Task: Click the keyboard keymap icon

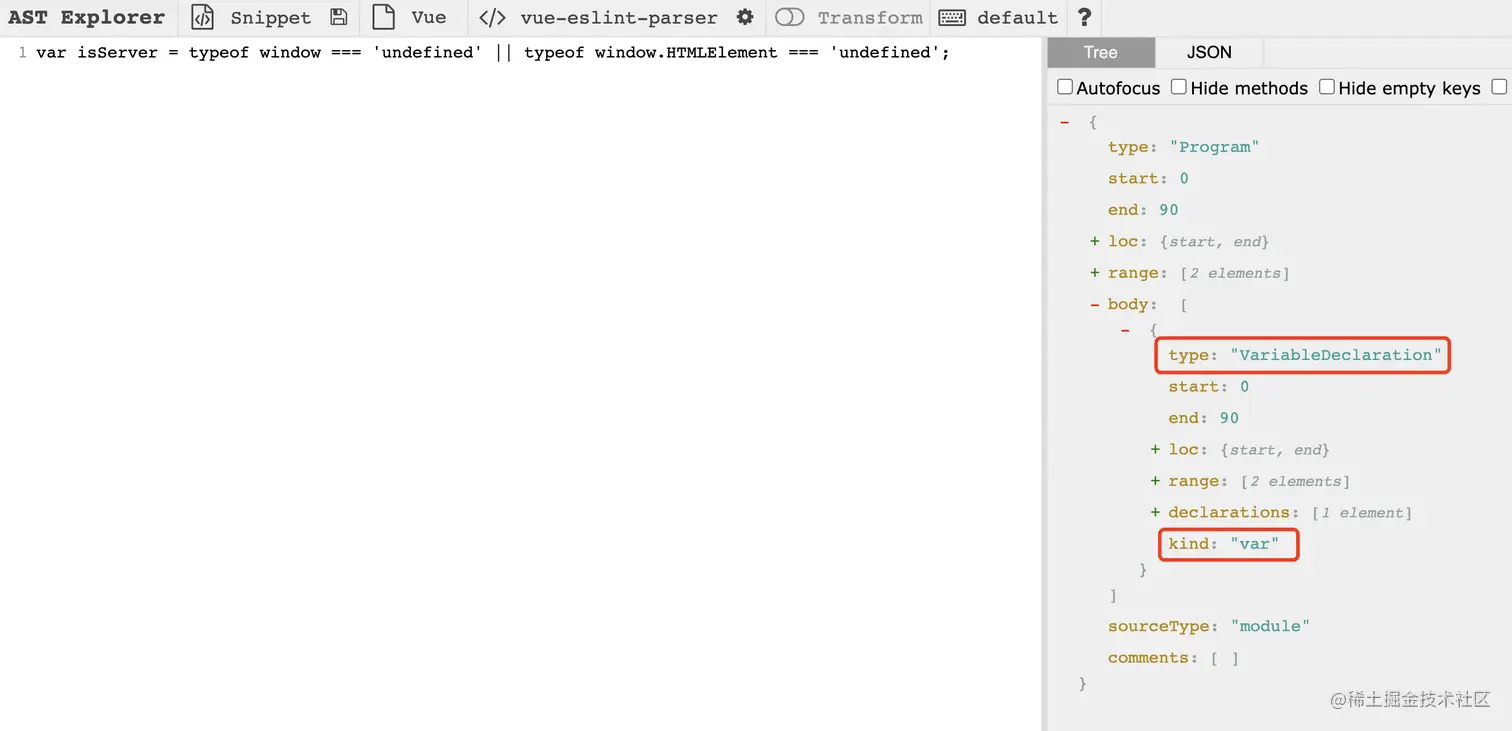Action: pos(952,18)
